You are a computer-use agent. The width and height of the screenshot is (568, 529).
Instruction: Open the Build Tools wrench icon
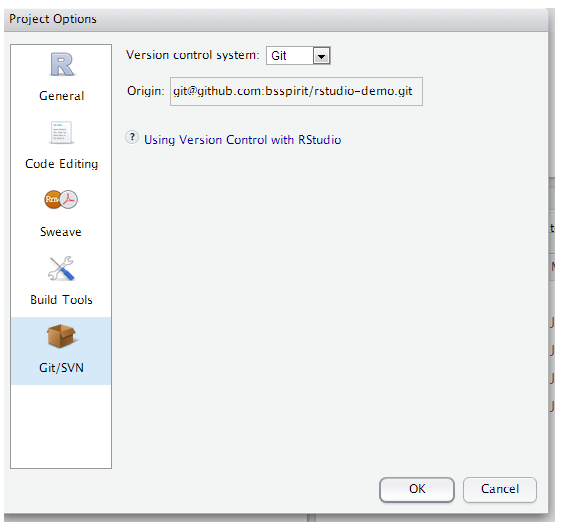(61, 268)
